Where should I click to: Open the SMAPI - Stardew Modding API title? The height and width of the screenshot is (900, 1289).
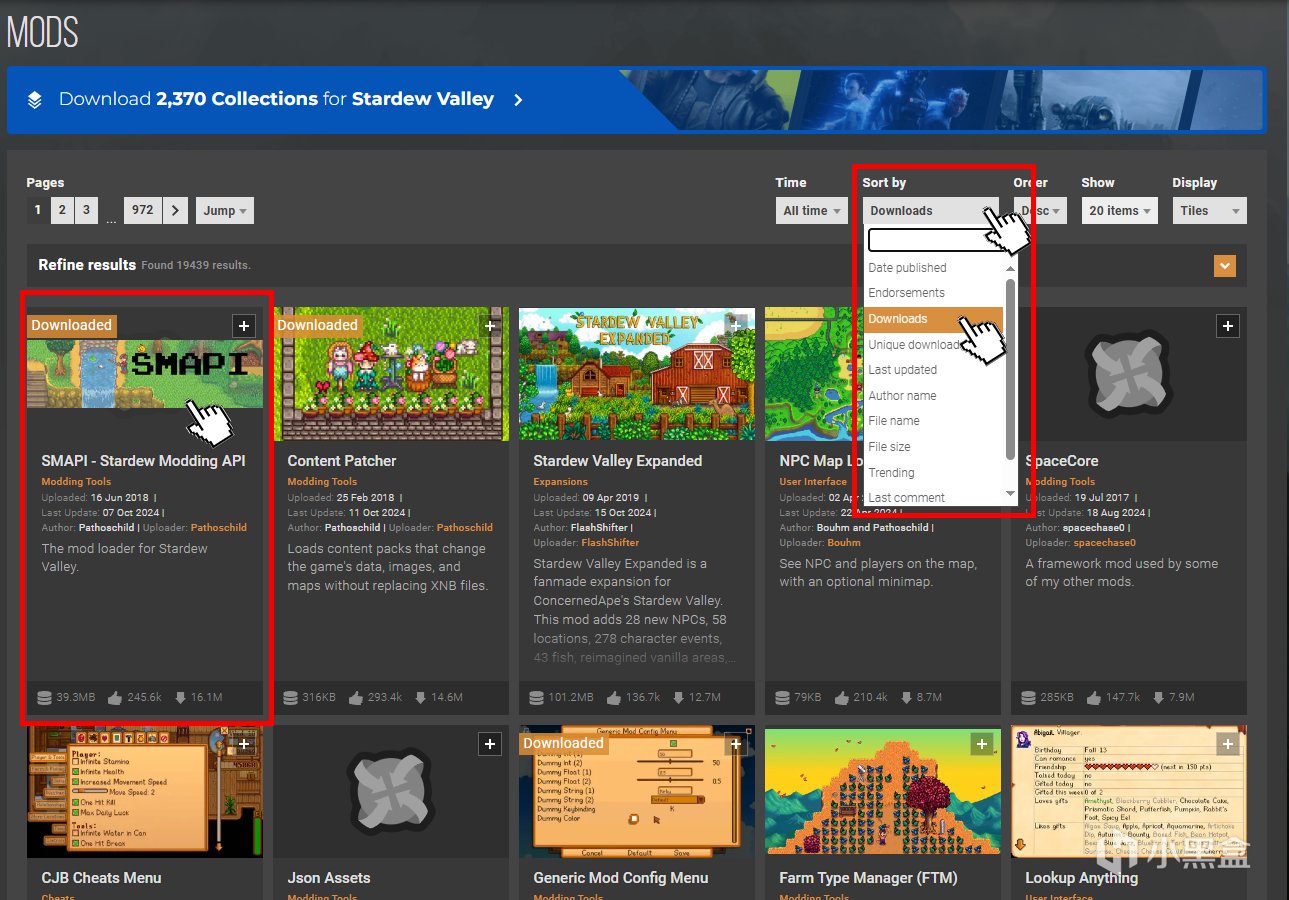click(x=143, y=461)
